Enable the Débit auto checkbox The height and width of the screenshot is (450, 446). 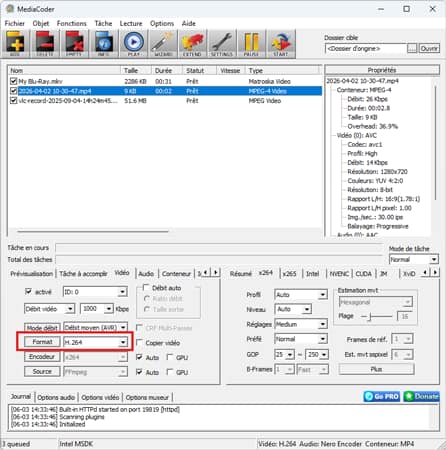[146, 287]
